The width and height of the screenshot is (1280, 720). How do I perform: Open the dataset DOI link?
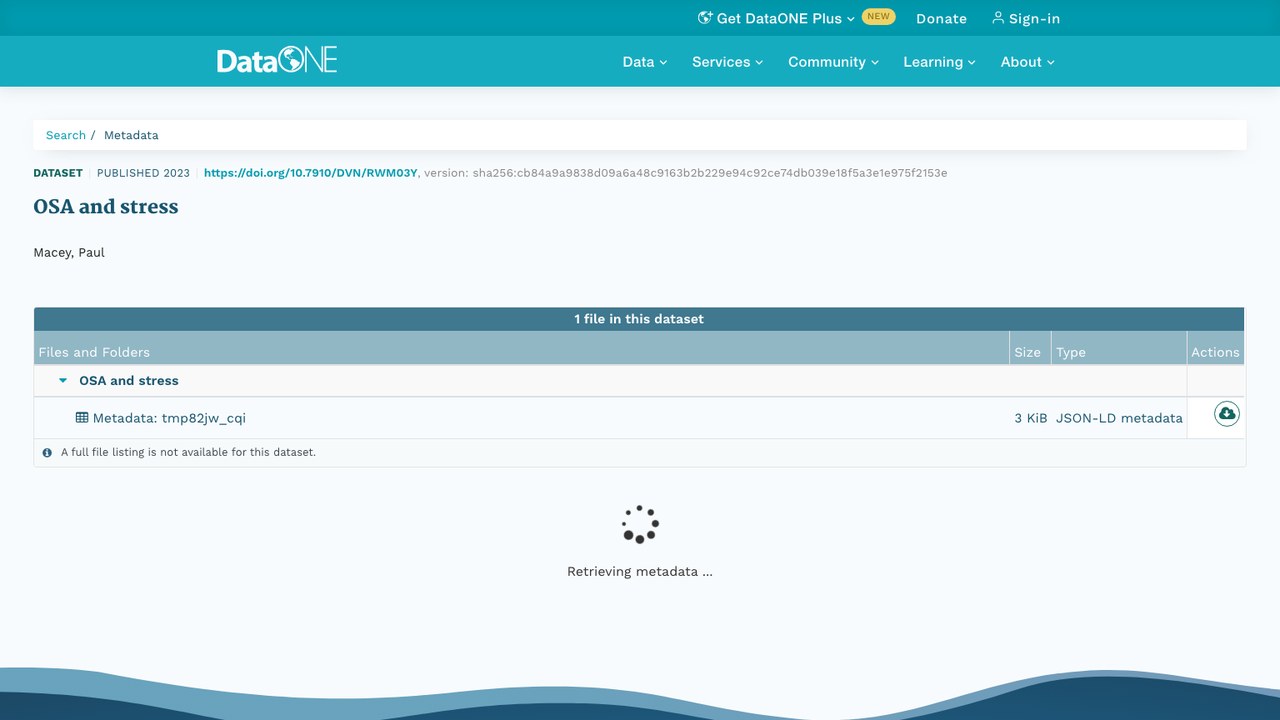[311, 173]
